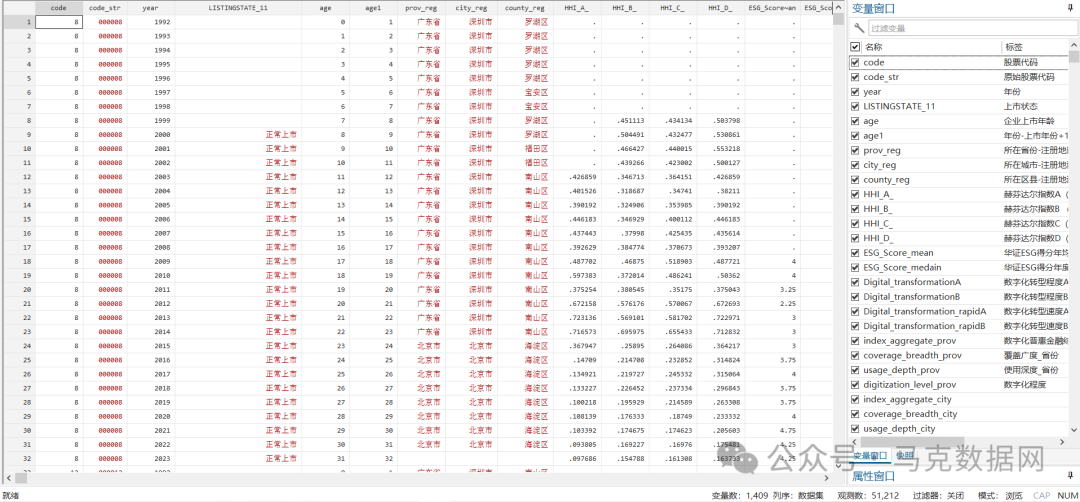Click the data grid horizontal scrollbar thumb
1080x502 pixels.
21,477
